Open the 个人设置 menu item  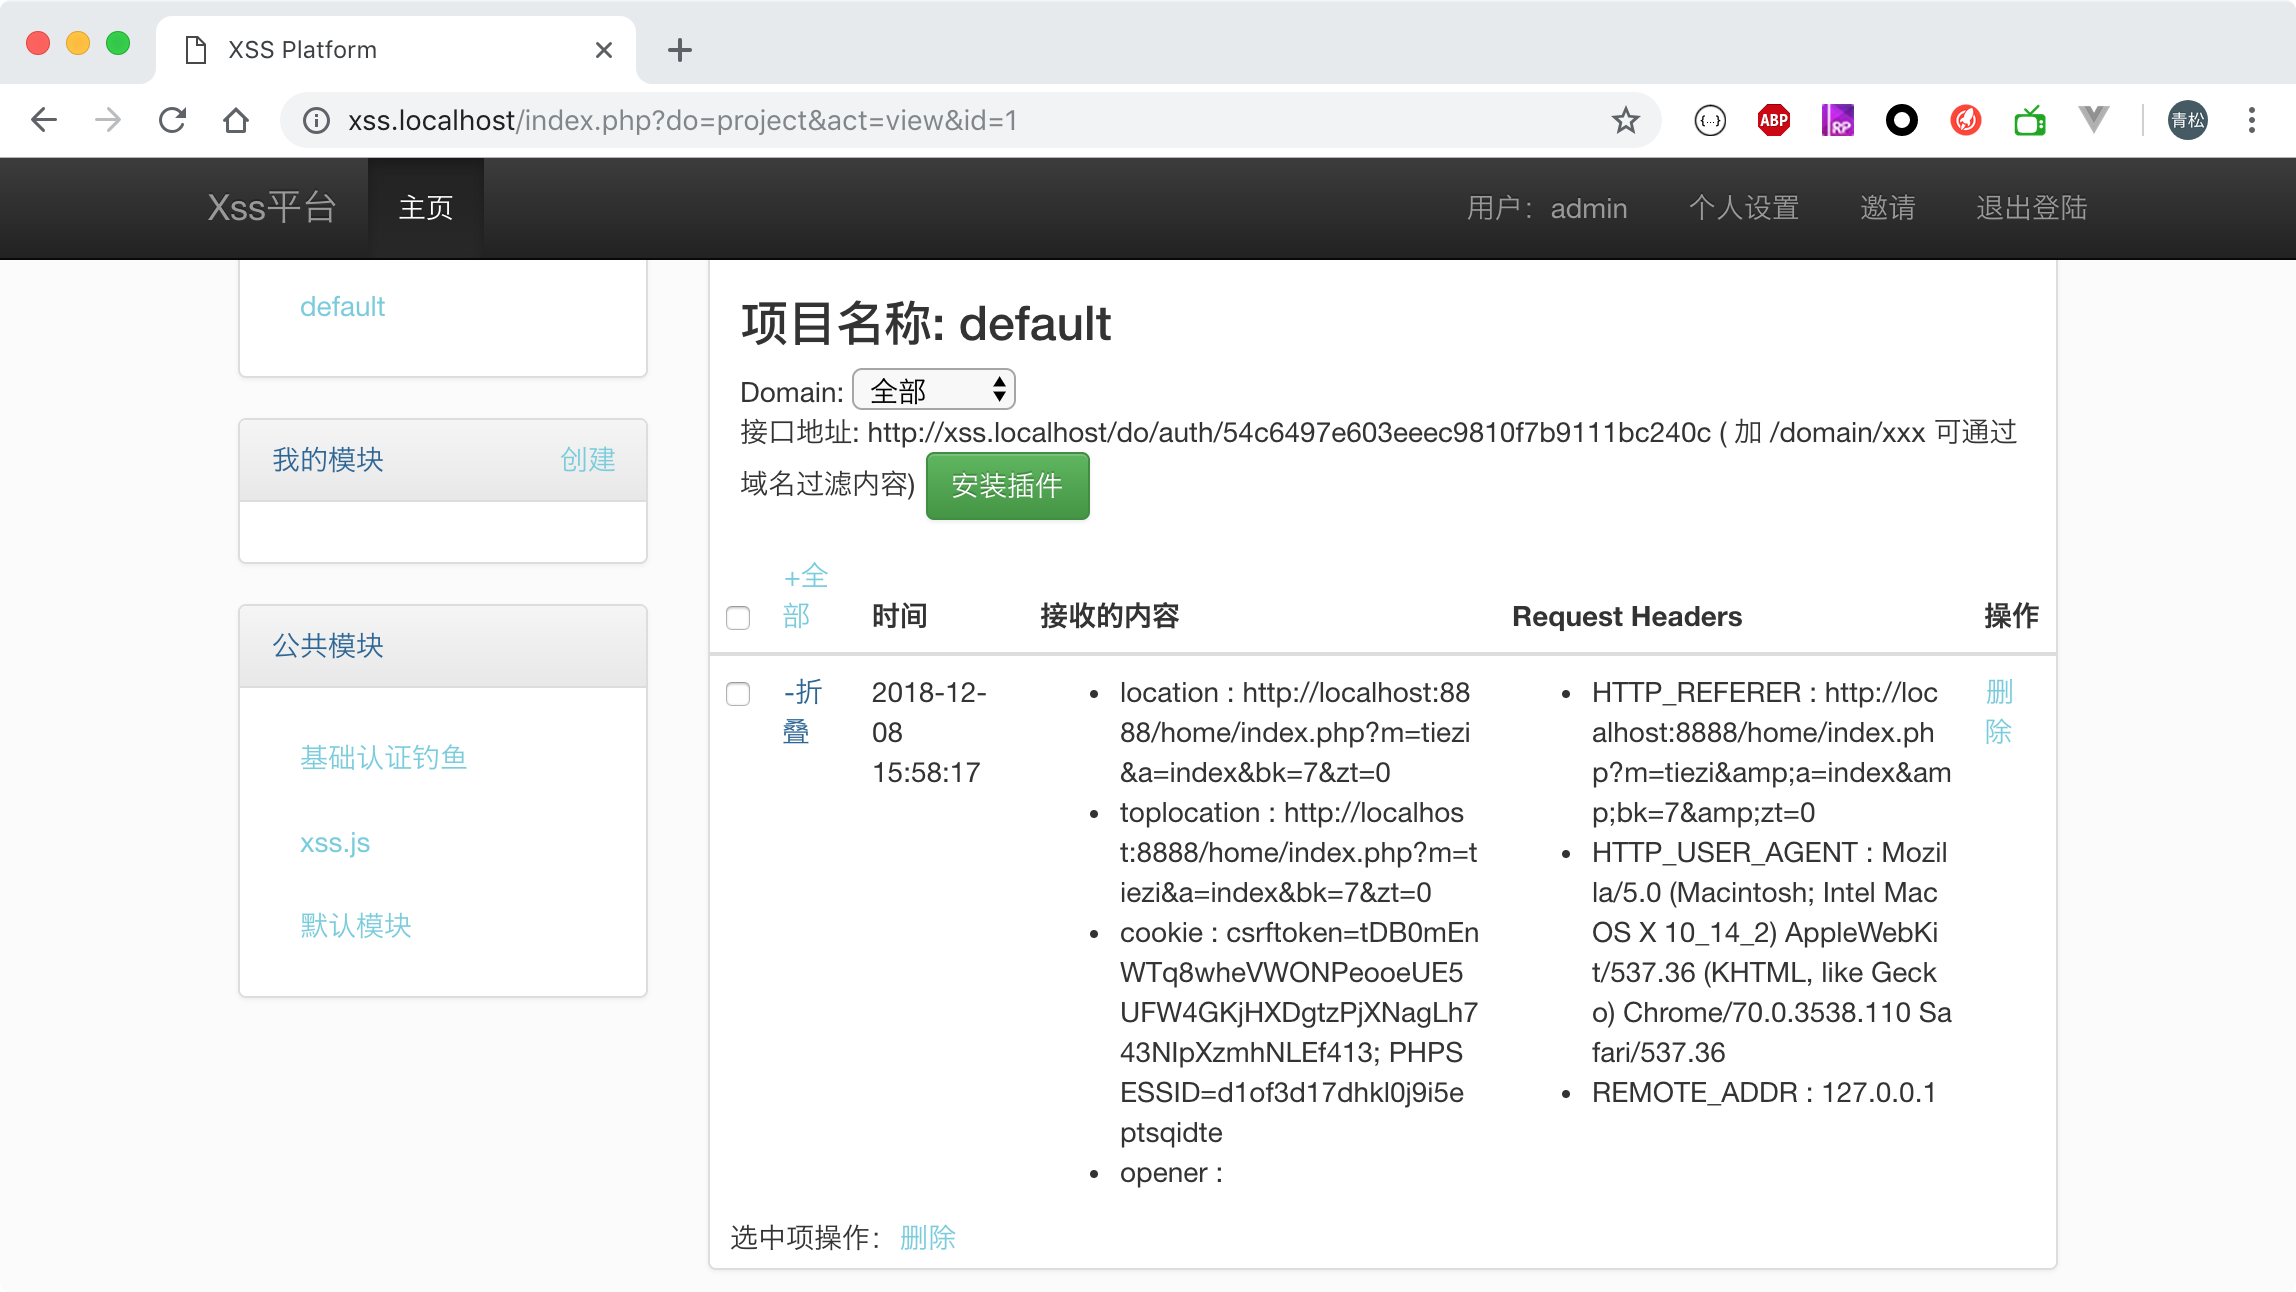click(1744, 207)
